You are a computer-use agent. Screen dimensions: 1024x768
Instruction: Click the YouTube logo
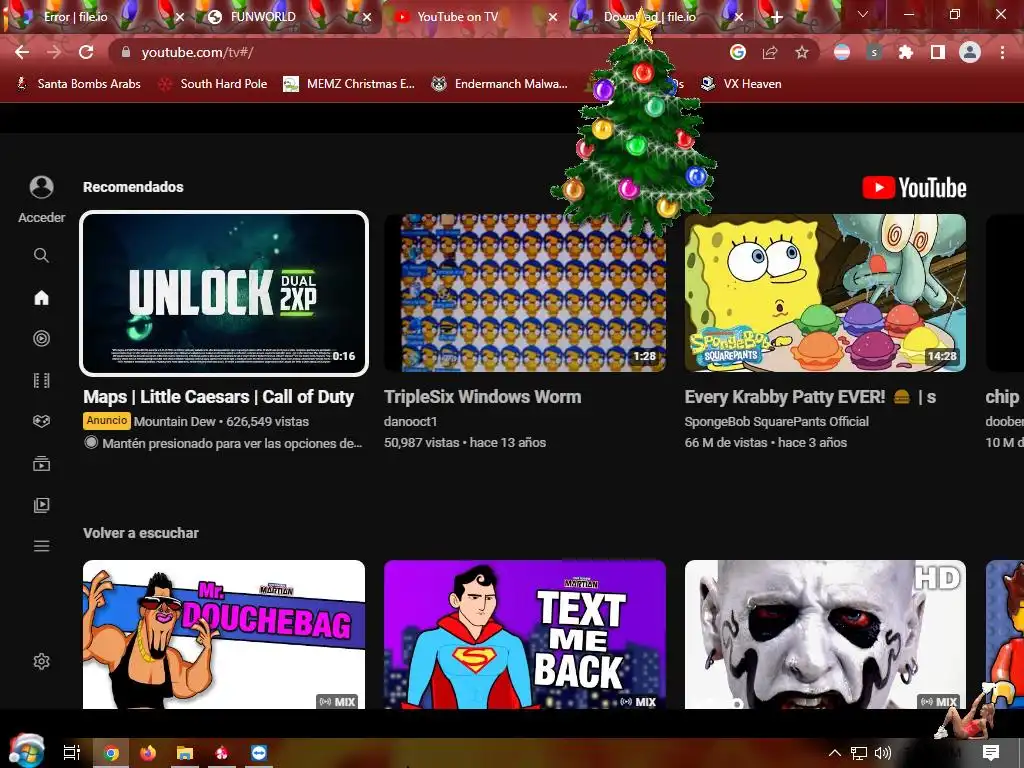914,188
